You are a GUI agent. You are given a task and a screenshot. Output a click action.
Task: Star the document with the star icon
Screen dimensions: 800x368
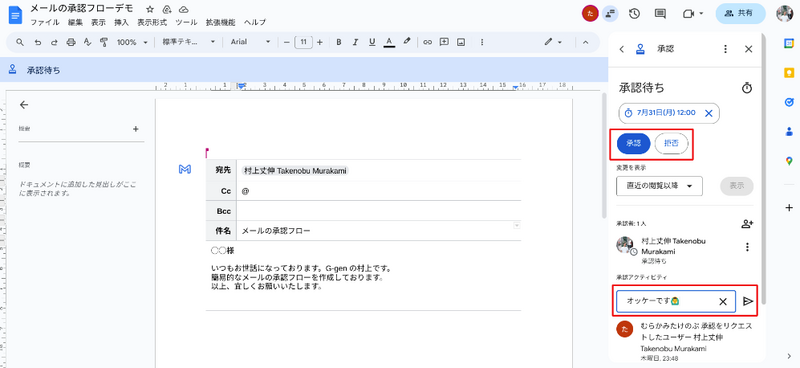click(149, 9)
